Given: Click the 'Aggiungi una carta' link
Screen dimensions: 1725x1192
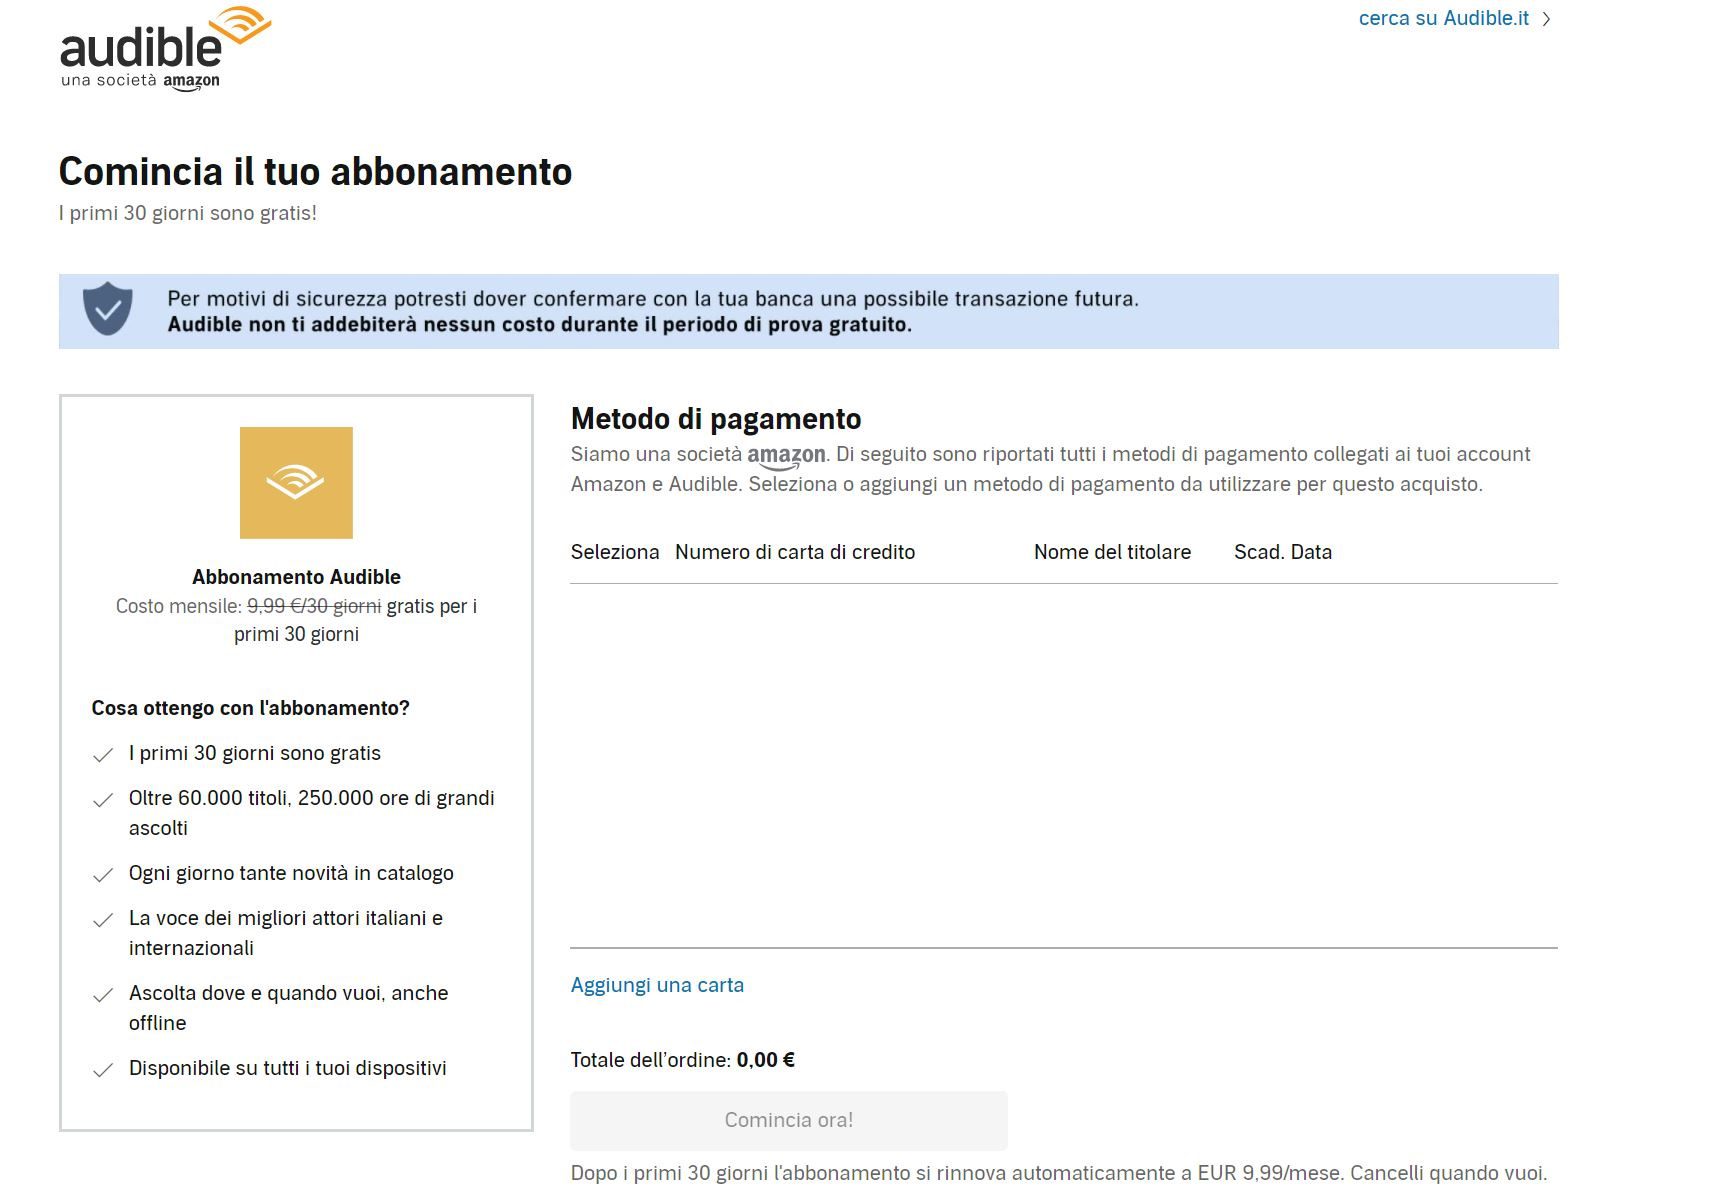Looking at the screenshot, I should [x=657, y=985].
